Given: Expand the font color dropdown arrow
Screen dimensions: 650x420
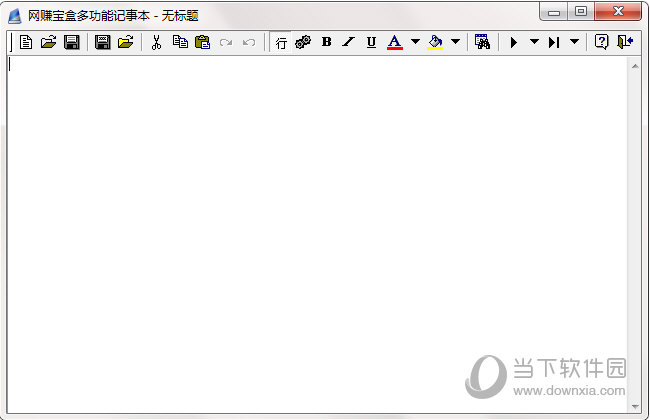Looking at the screenshot, I should click(x=415, y=41).
